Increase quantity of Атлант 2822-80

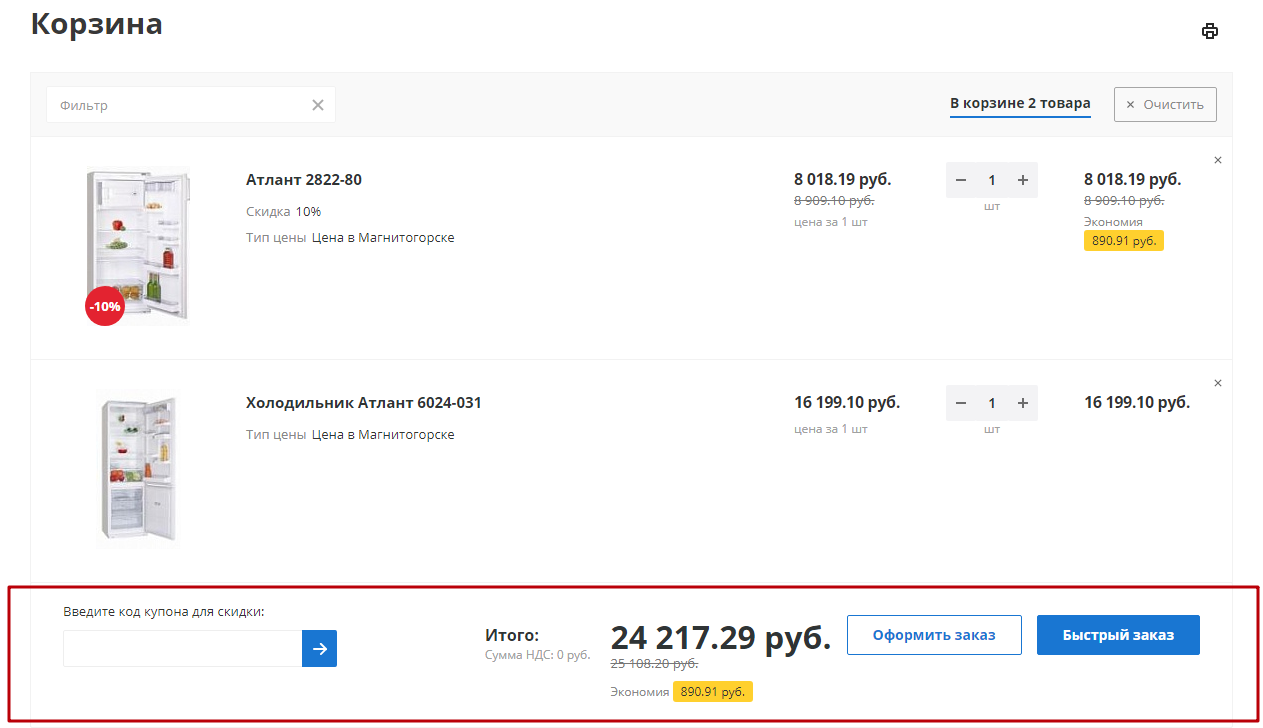coord(1022,180)
